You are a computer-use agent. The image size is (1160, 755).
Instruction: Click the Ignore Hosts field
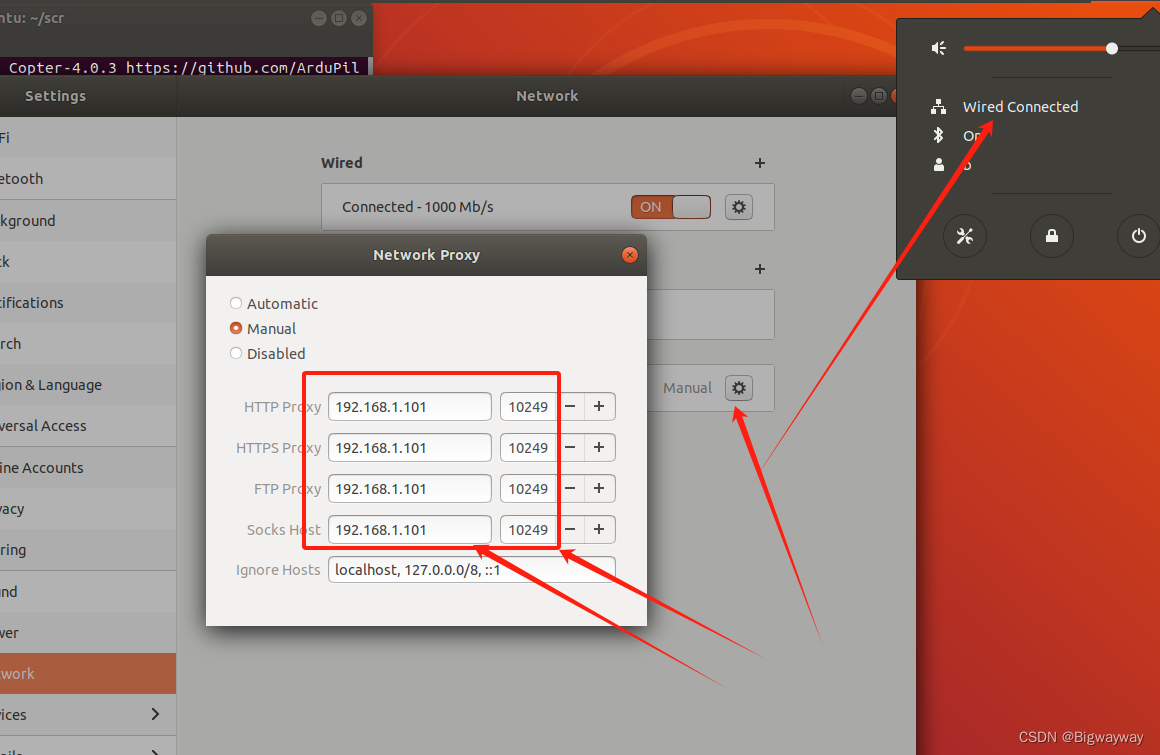point(472,570)
